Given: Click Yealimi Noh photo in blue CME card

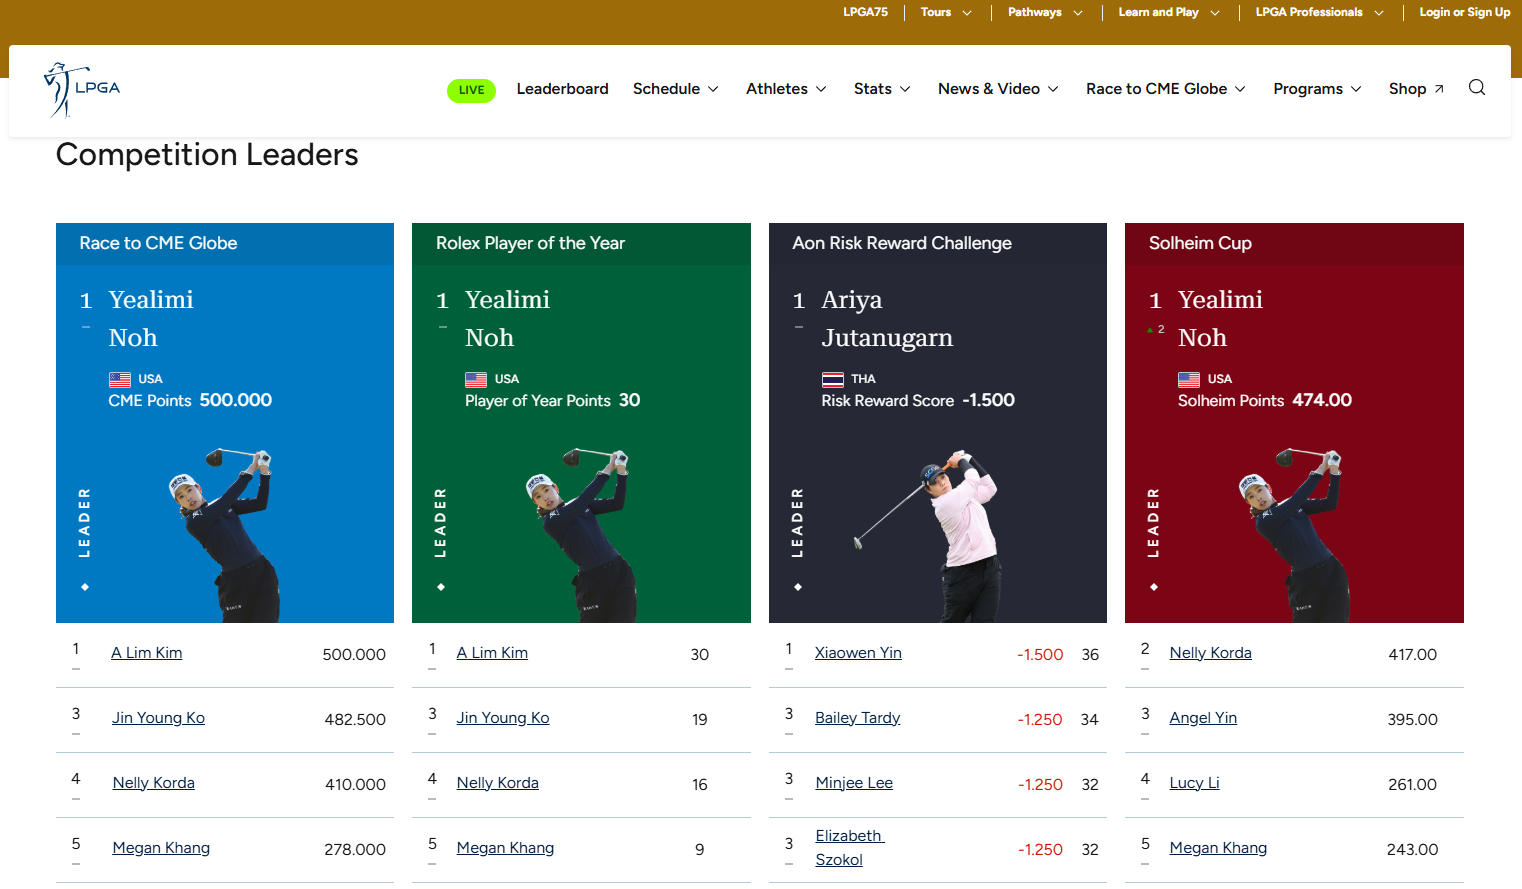Looking at the screenshot, I should coord(225,535).
